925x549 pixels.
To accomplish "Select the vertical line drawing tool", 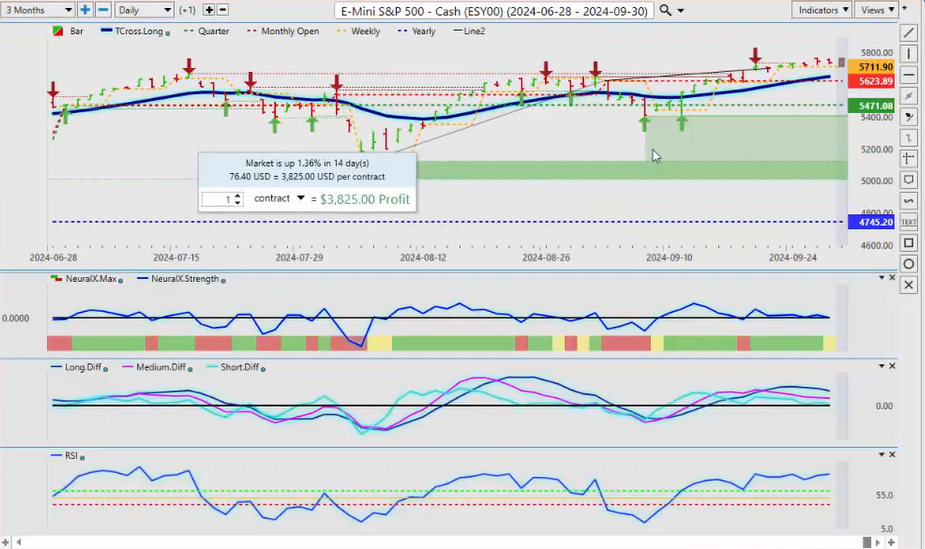I will point(908,54).
